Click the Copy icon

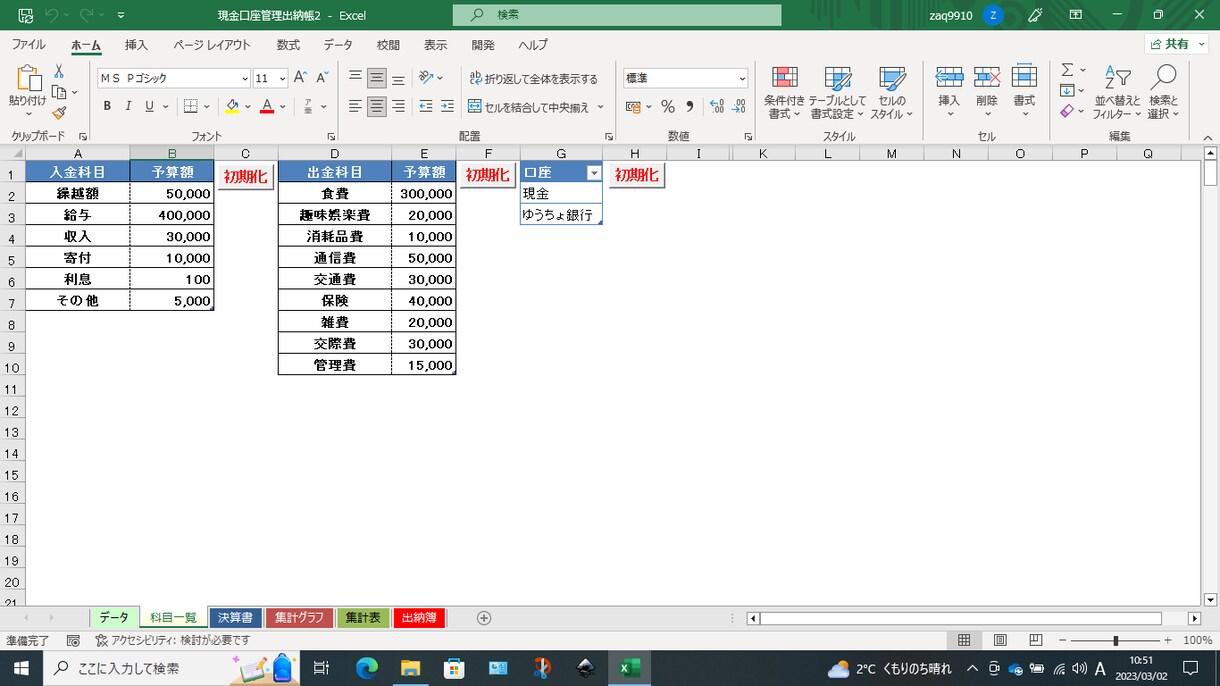pos(59,92)
